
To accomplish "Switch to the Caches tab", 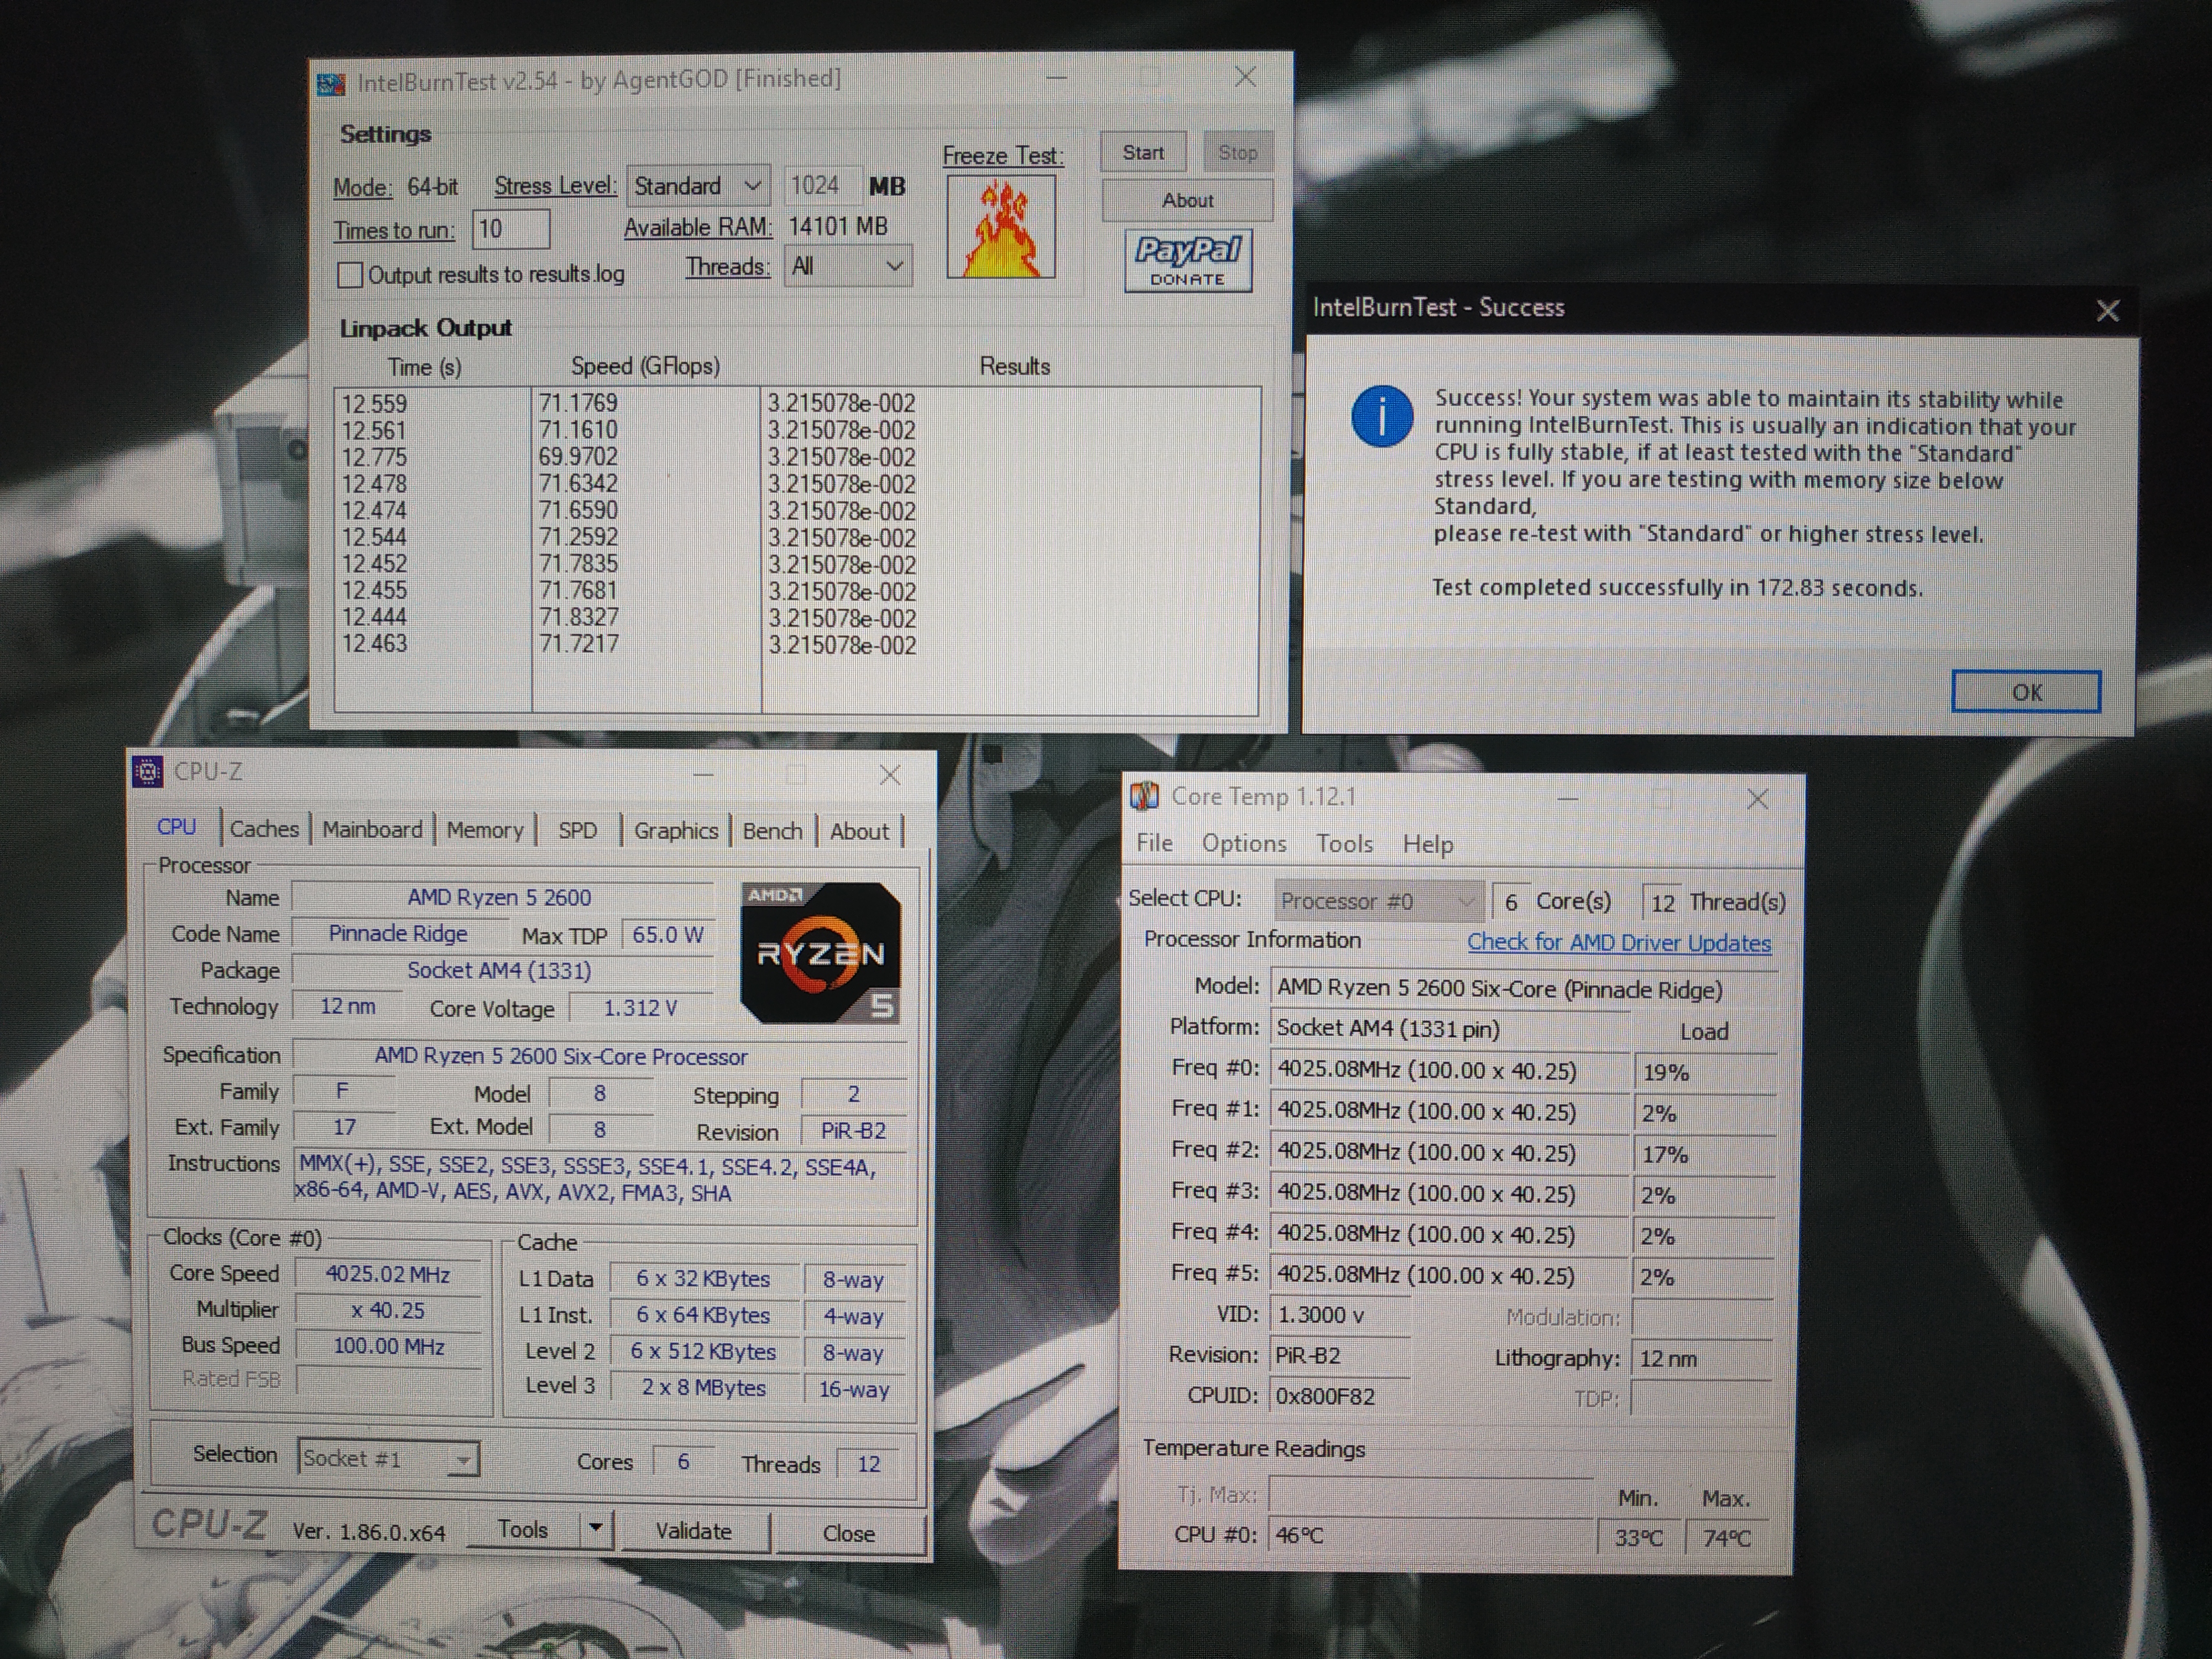I will [264, 829].
